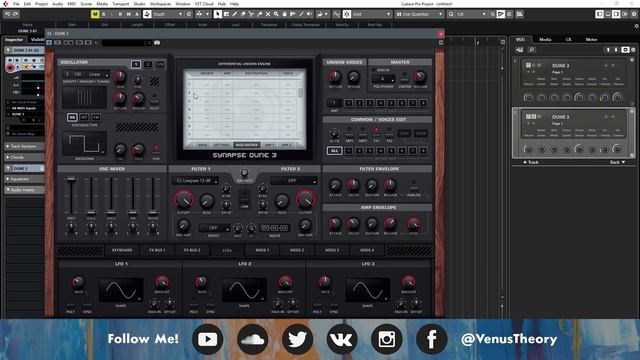640x360 pixels.
Task: Toggle the yellow M mute-all button
Action: click(95, 14)
